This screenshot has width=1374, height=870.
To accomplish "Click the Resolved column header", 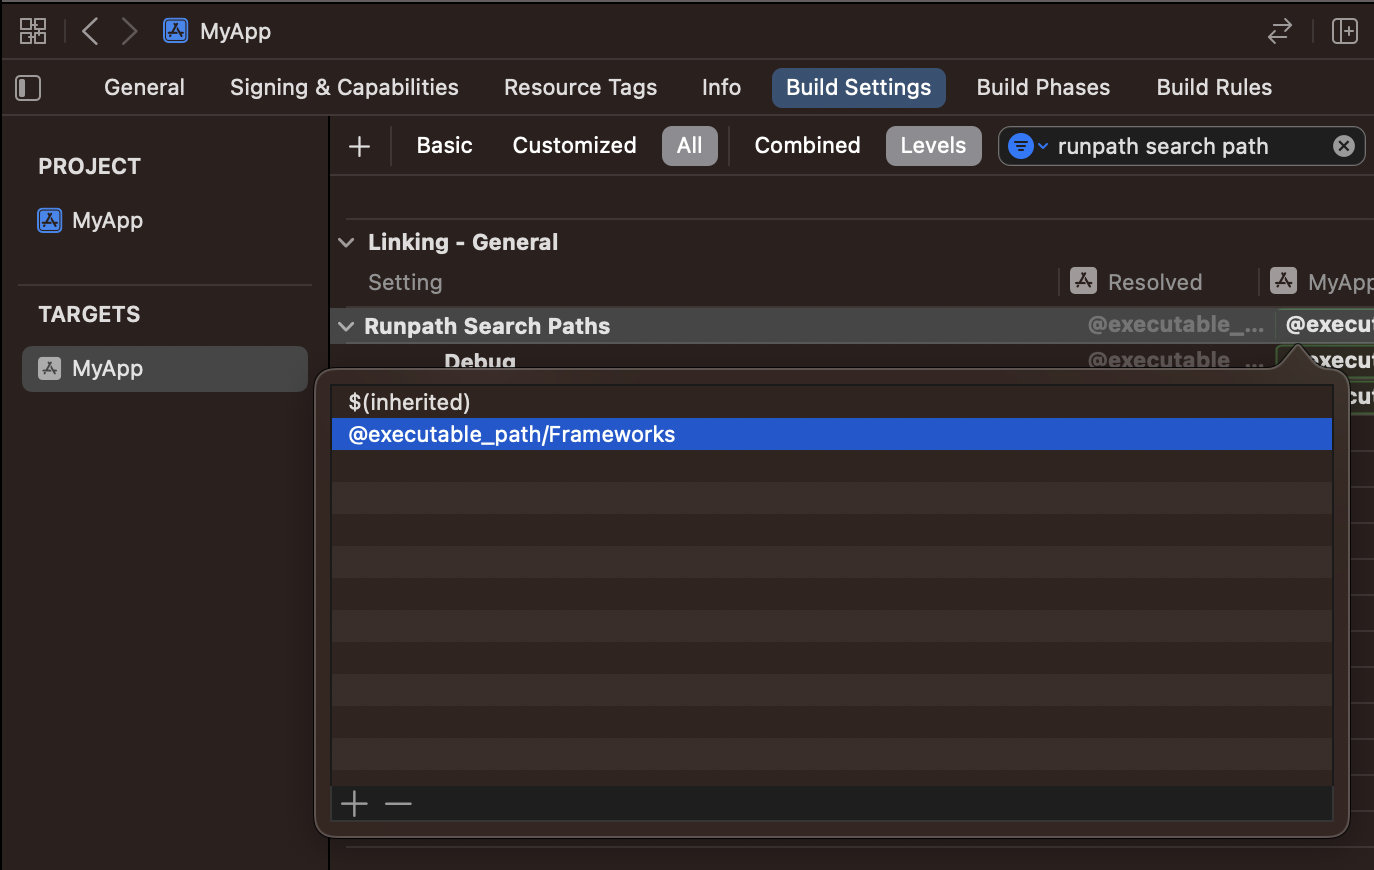I will click(x=1155, y=282).
